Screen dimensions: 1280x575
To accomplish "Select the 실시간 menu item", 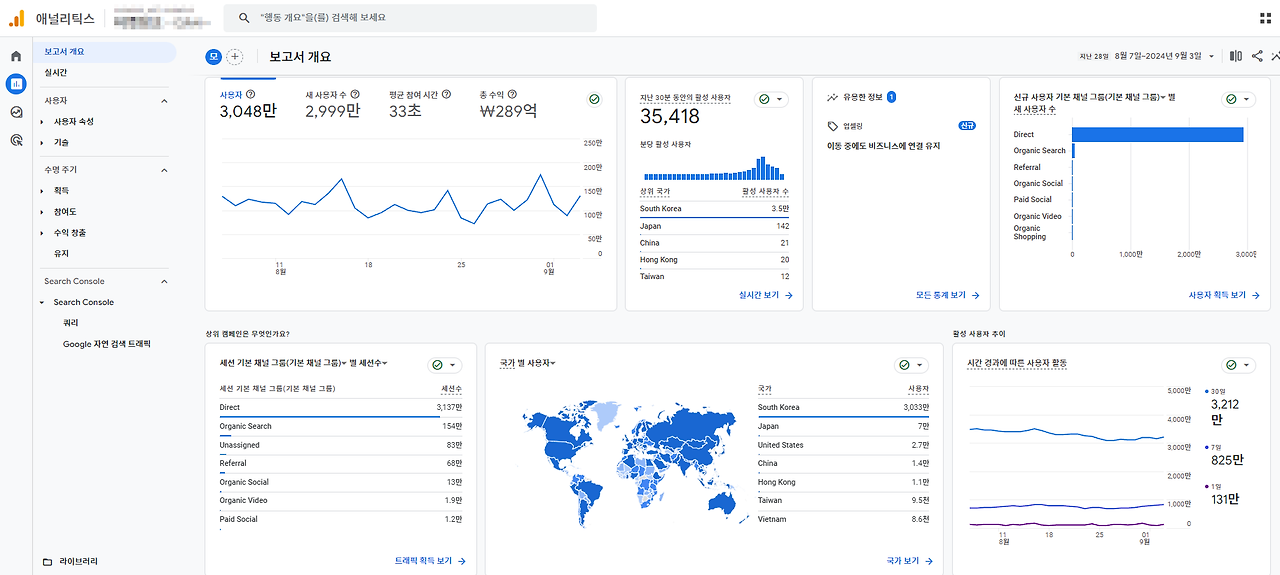I will point(56,72).
